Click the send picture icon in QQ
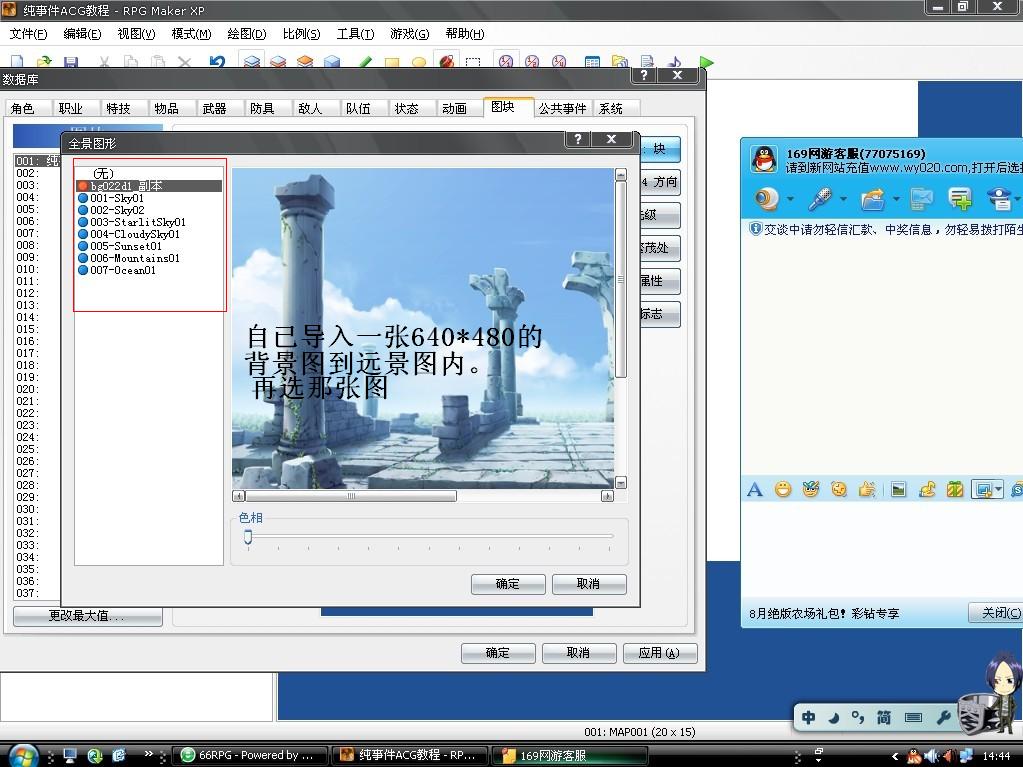1023x767 pixels. [898, 489]
